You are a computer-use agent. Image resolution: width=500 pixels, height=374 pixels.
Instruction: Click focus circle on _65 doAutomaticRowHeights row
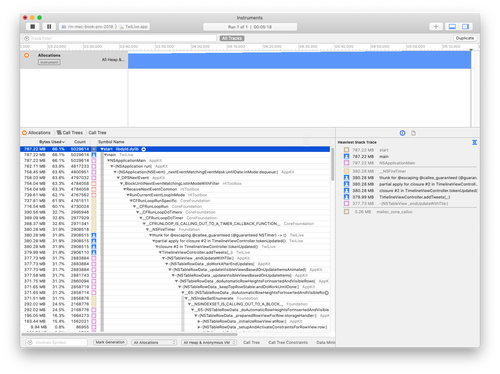tap(327, 293)
